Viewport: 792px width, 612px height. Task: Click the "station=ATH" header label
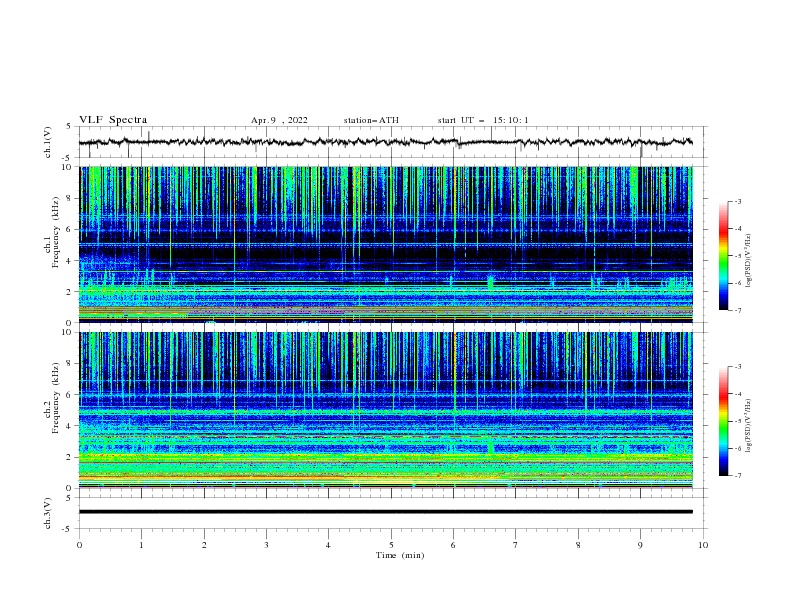tap(371, 120)
